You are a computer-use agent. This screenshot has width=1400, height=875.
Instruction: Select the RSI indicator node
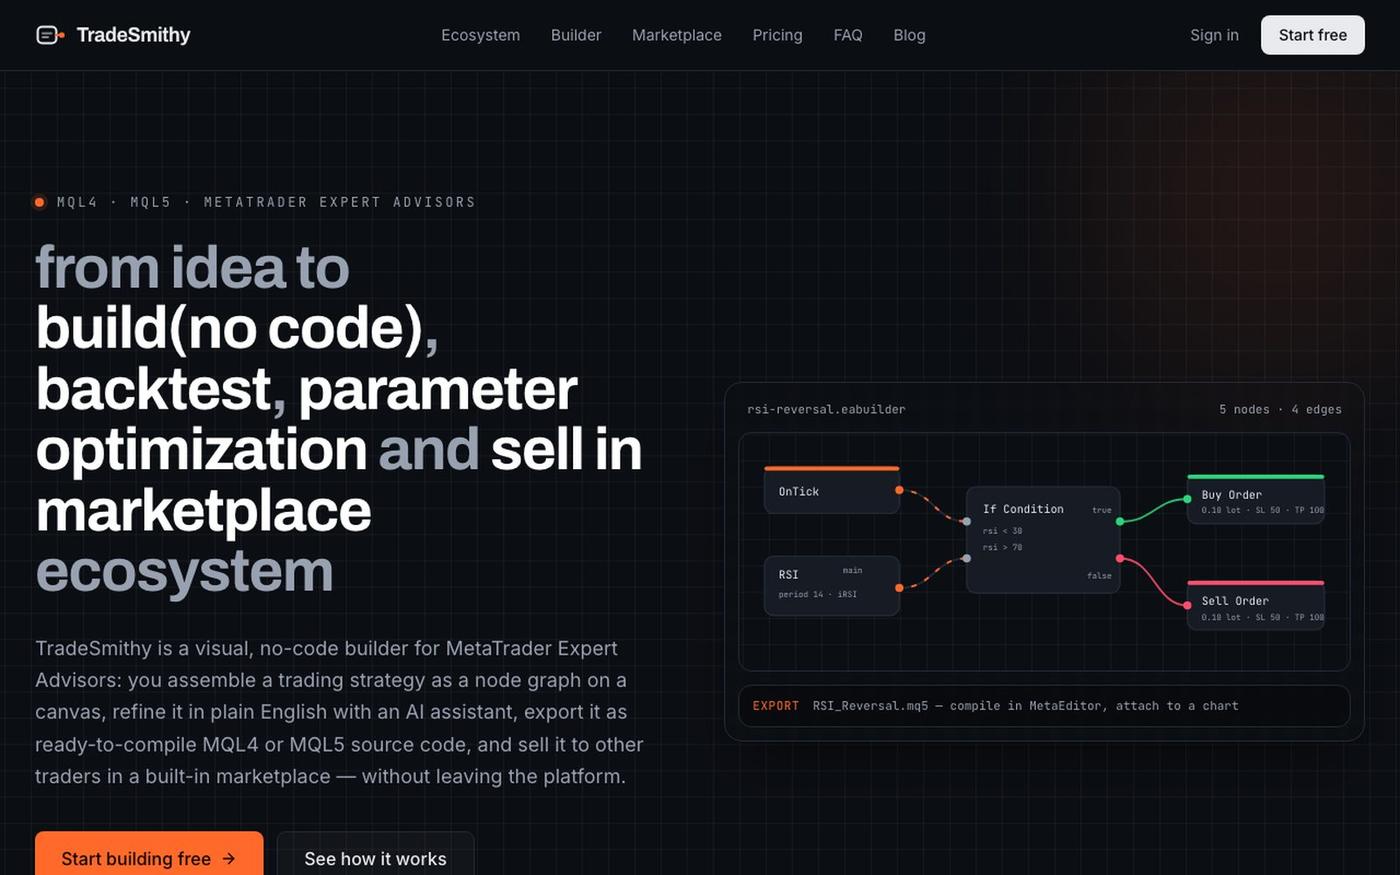point(832,585)
